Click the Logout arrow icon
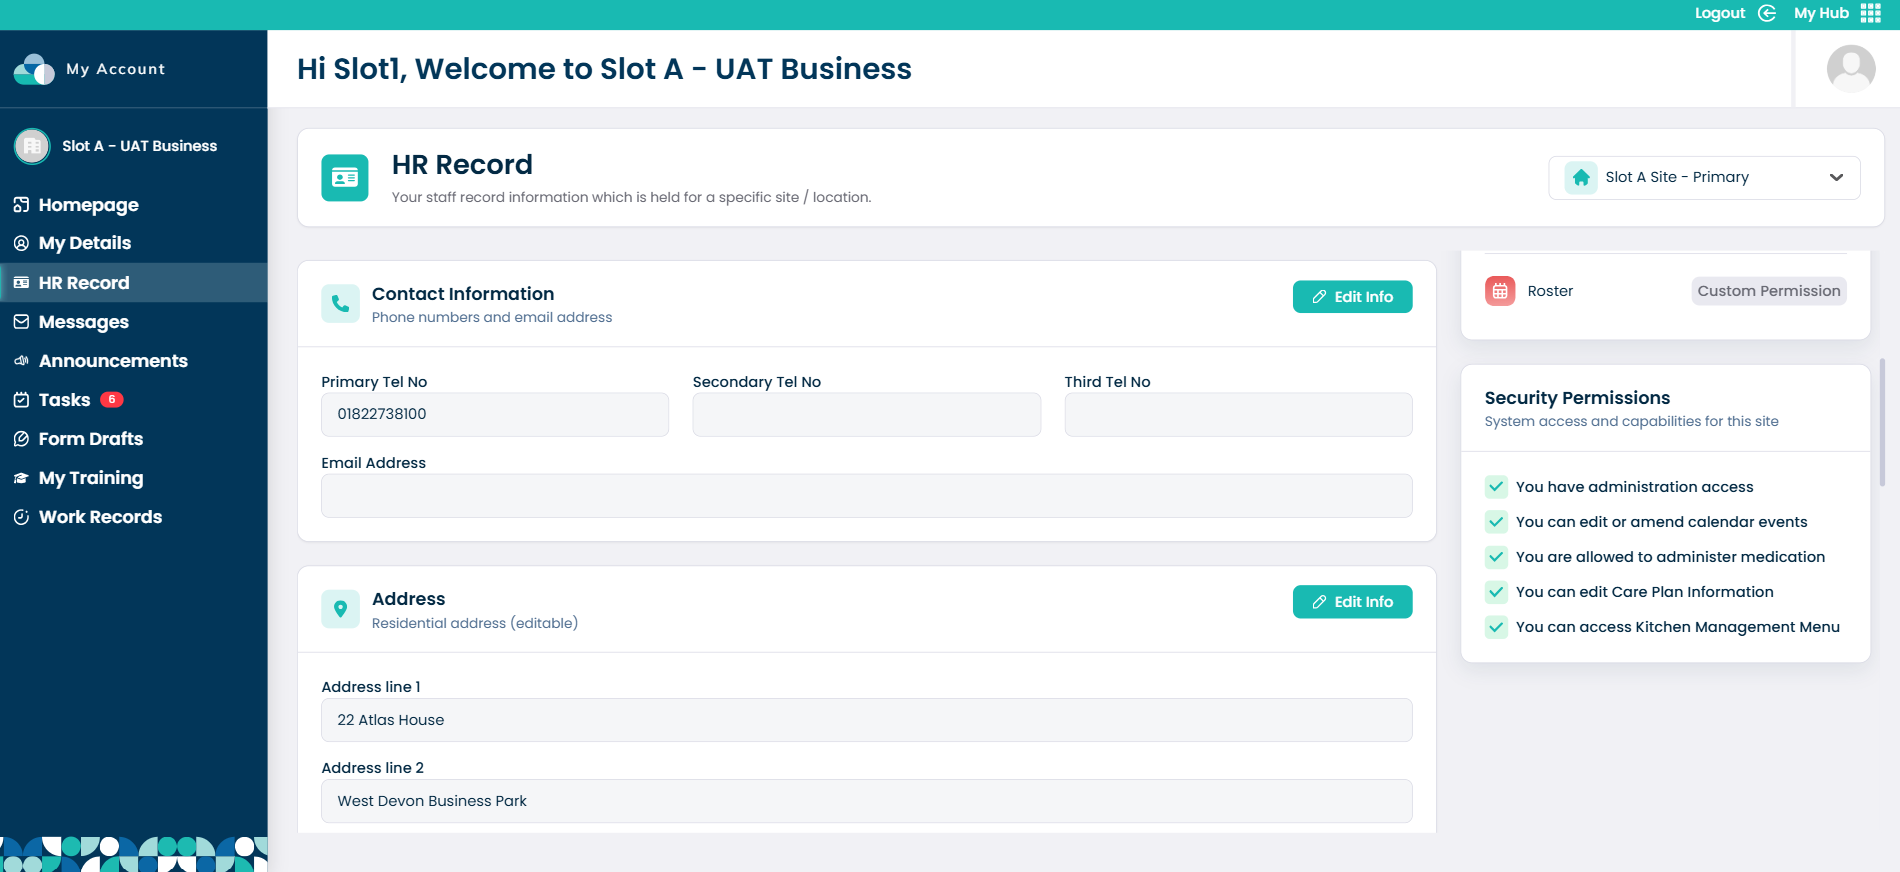 [1767, 13]
